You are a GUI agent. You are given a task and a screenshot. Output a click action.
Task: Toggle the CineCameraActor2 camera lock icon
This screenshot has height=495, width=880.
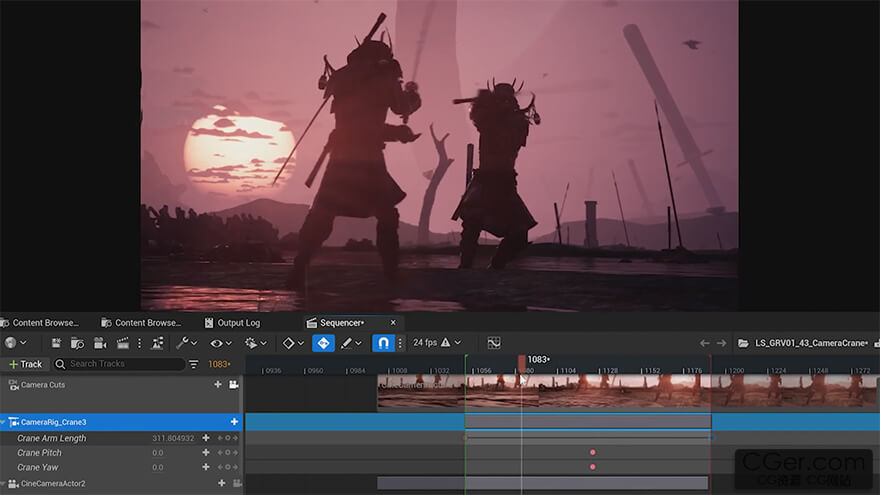(237, 483)
